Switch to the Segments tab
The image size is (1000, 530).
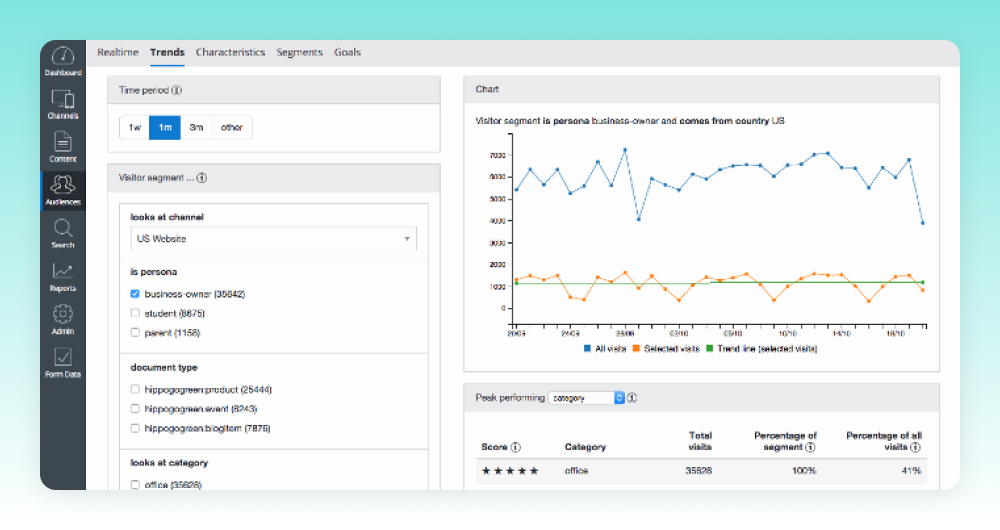299,52
